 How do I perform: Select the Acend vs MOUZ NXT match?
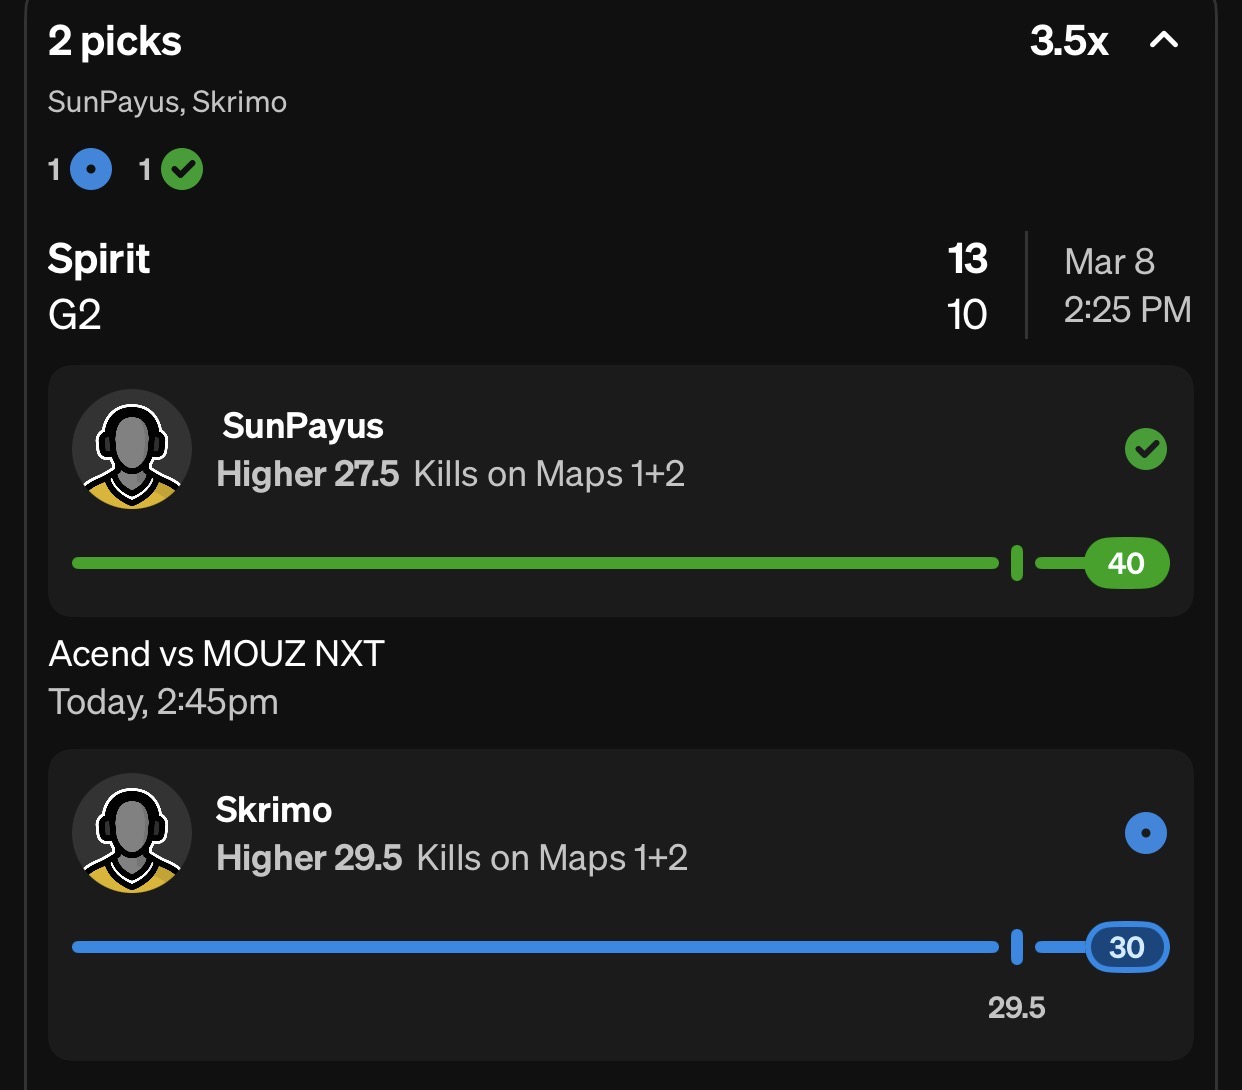point(217,654)
